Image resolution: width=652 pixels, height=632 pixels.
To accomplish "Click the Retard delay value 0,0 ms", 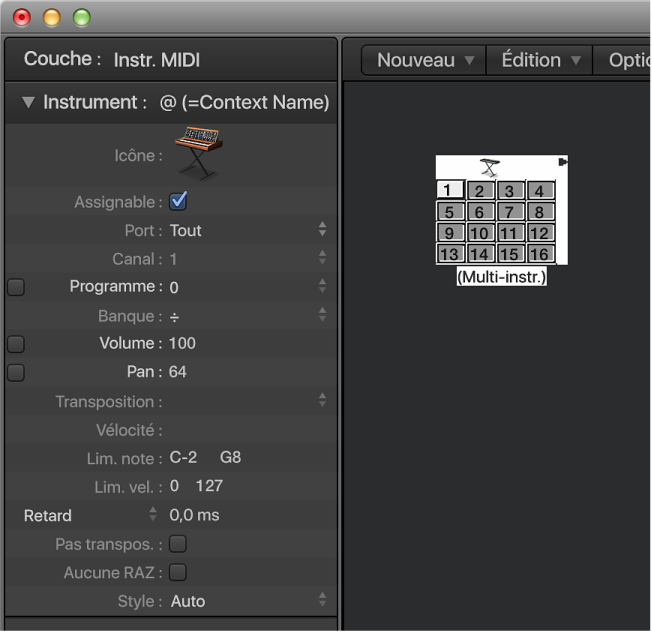I will [x=194, y=515].
